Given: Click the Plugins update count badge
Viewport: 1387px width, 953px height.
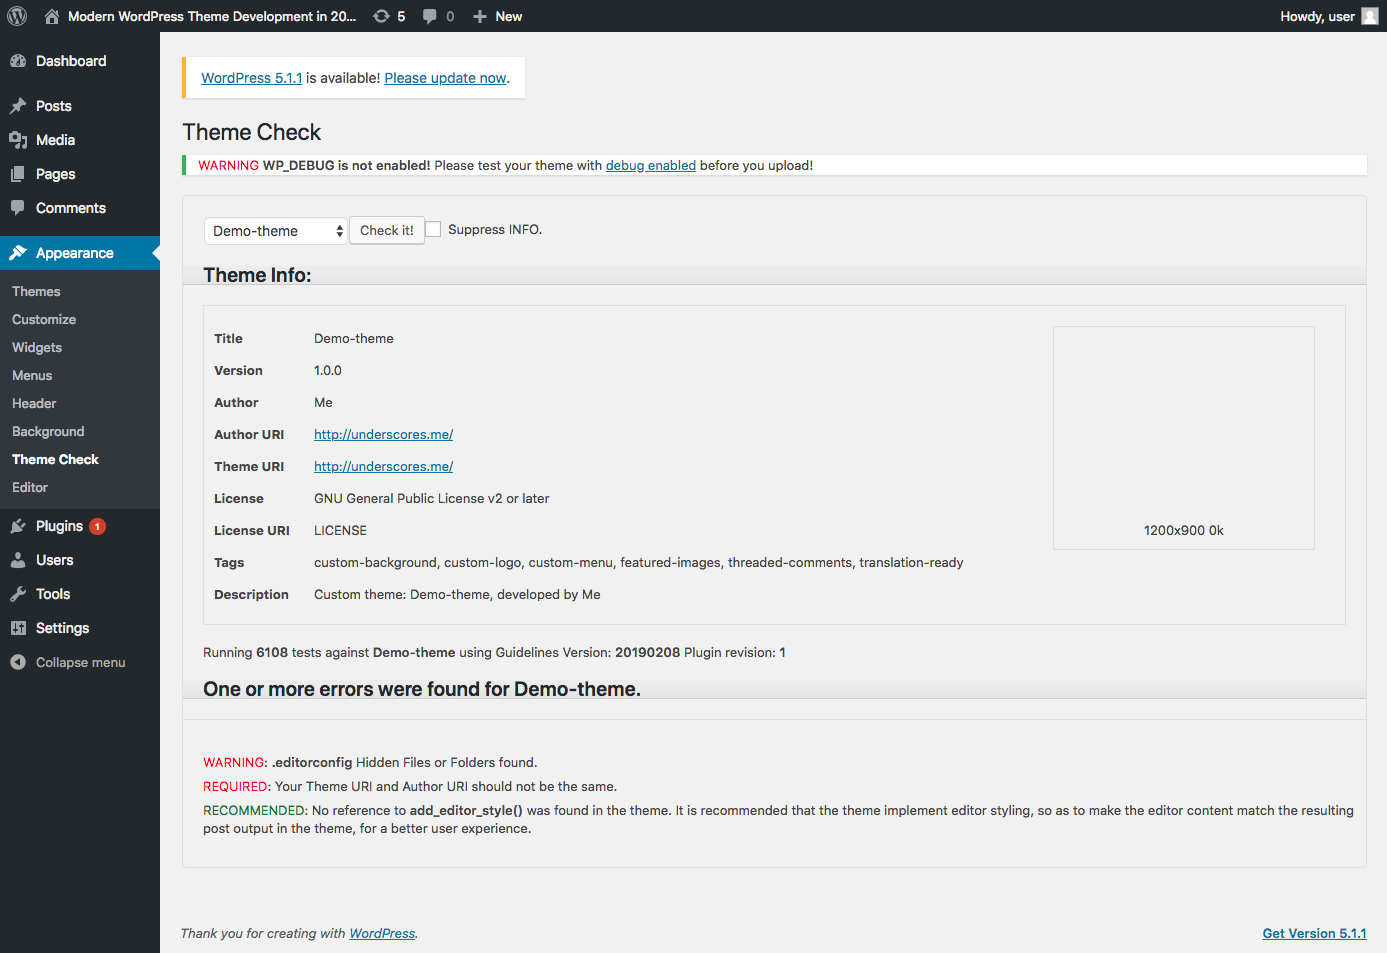Looking at the screenshot, I should point(97,526).
